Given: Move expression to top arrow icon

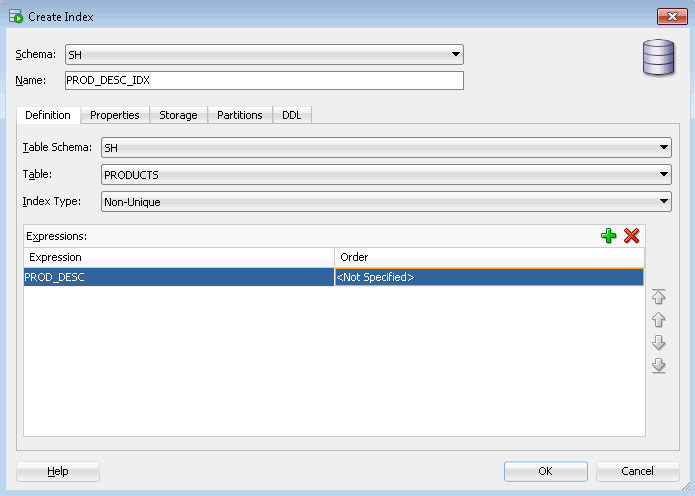Looking at the screenshot, I should 658,297.
